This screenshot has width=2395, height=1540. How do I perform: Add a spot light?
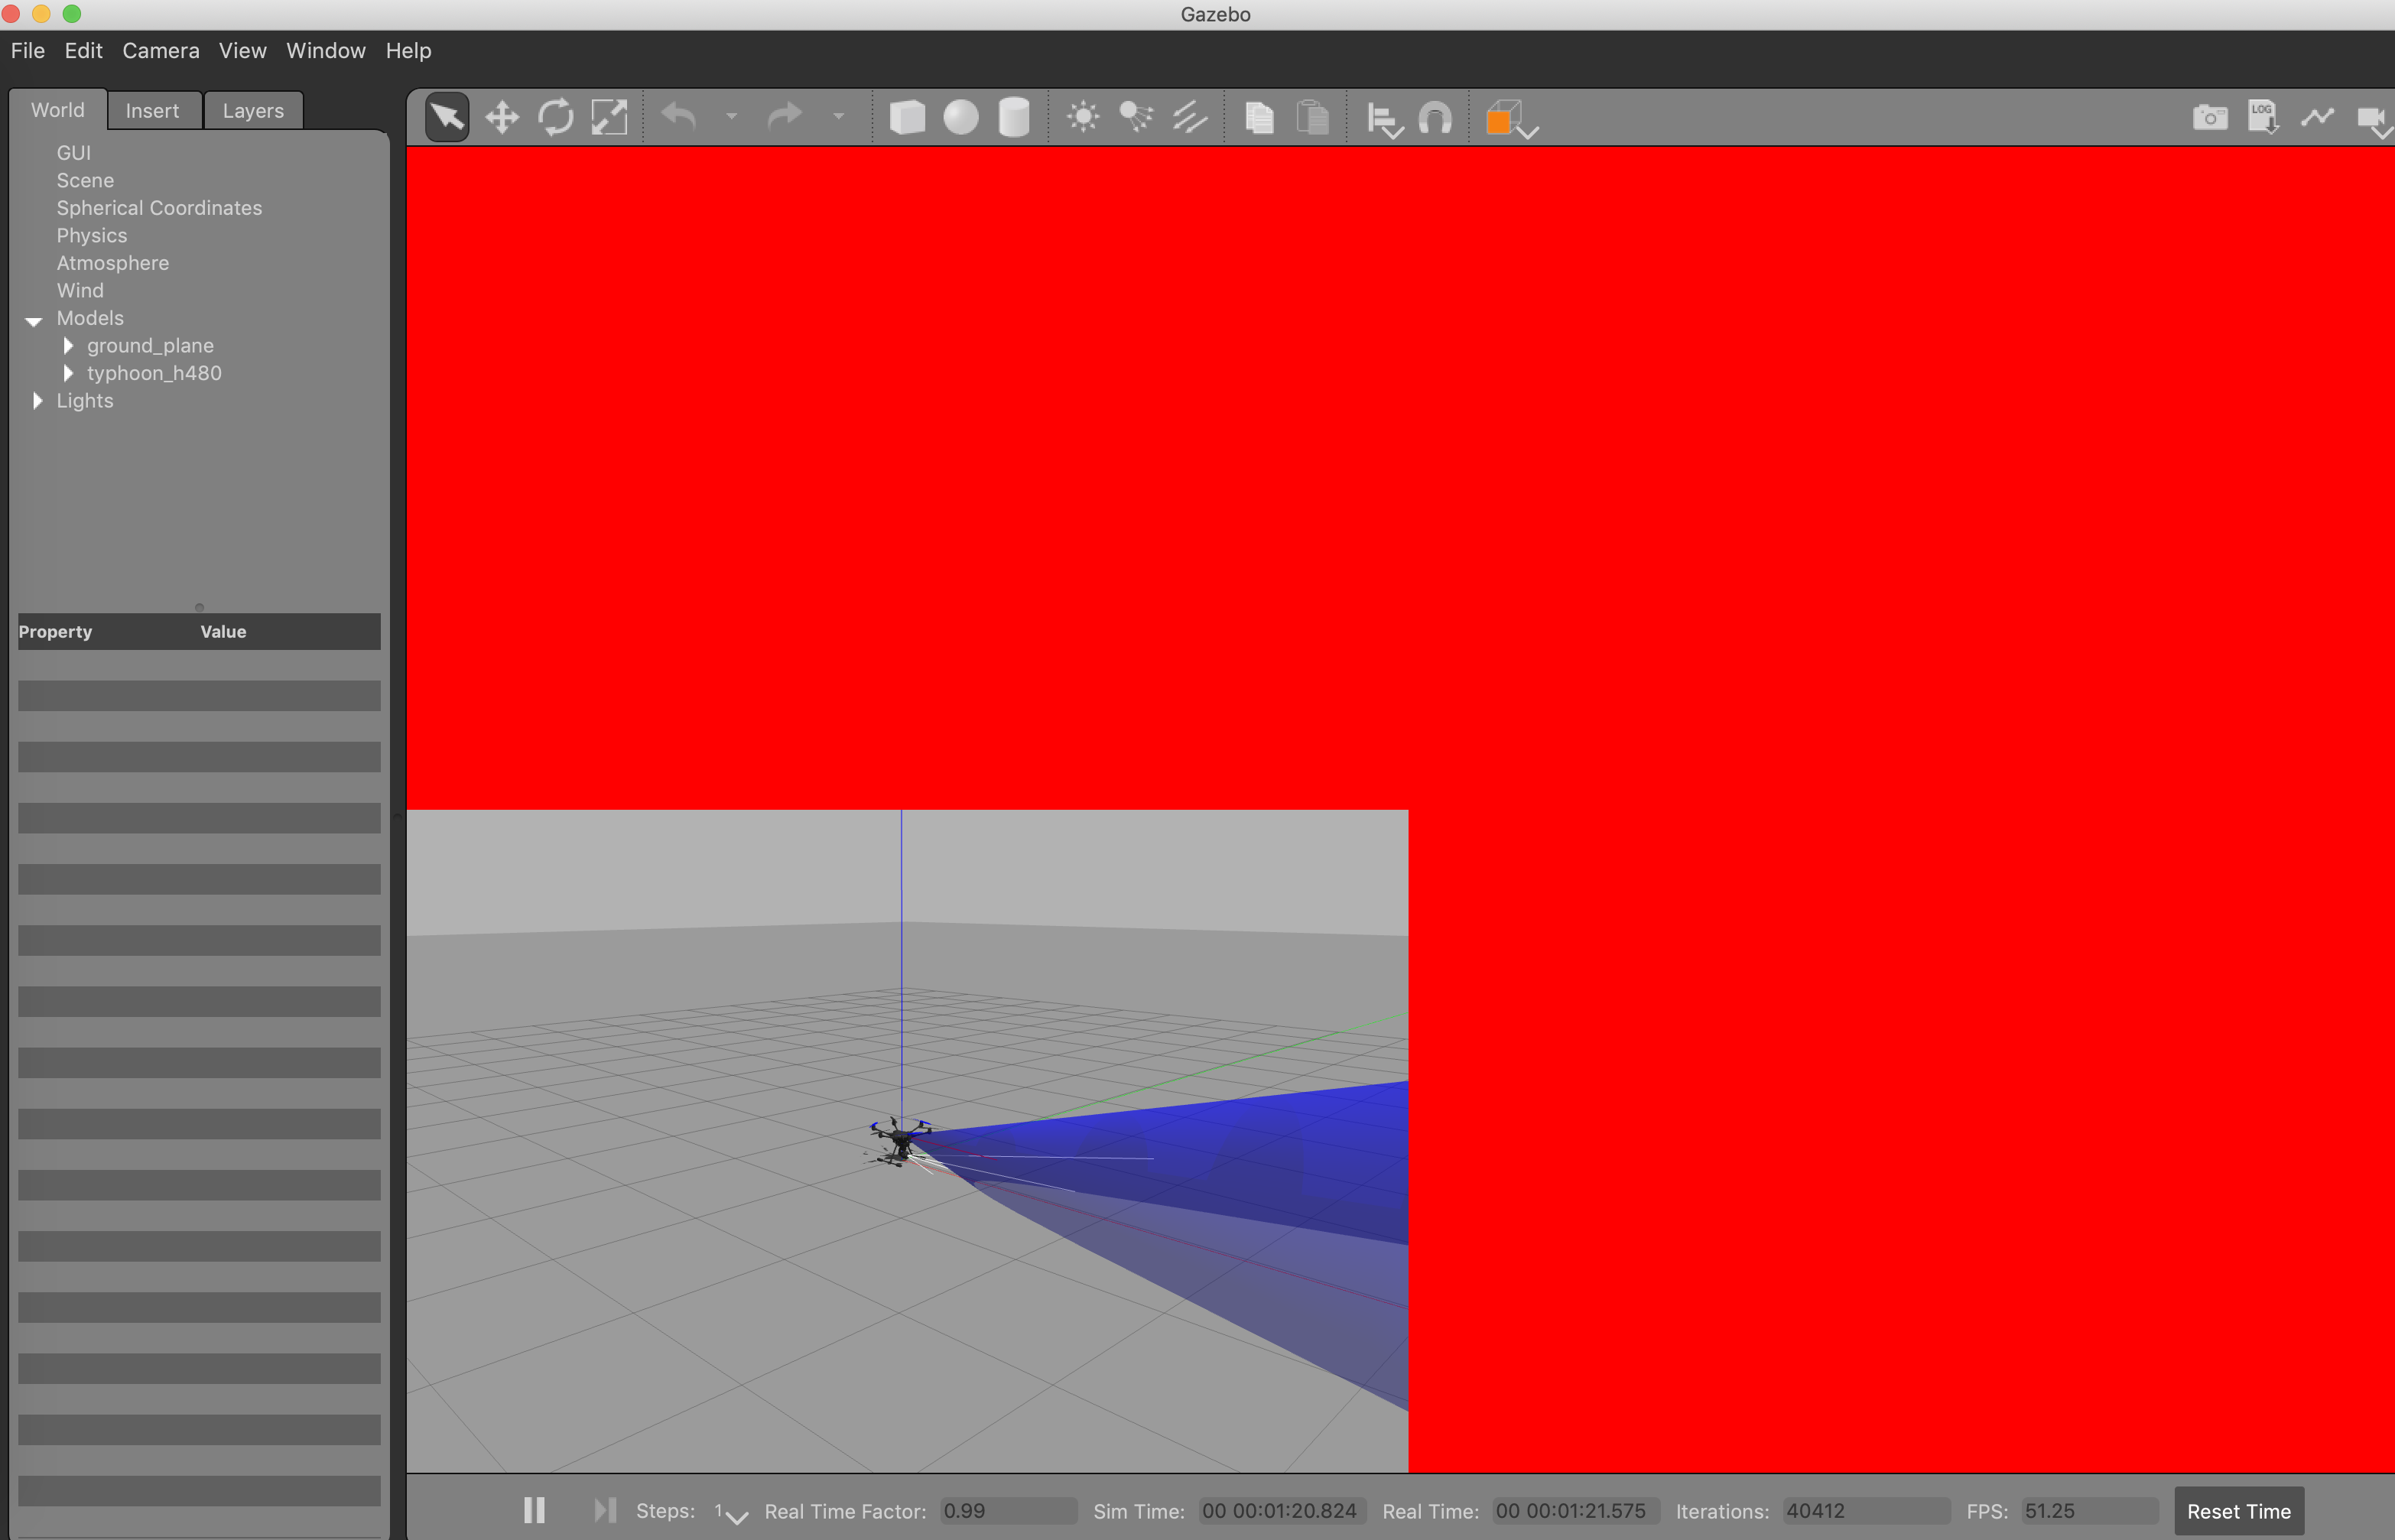point(1136,118)
